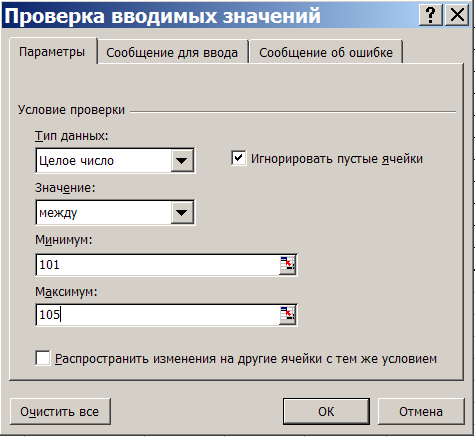Click the Условие проверки group heading
The image size is (475, 437).
coord(71,110)
